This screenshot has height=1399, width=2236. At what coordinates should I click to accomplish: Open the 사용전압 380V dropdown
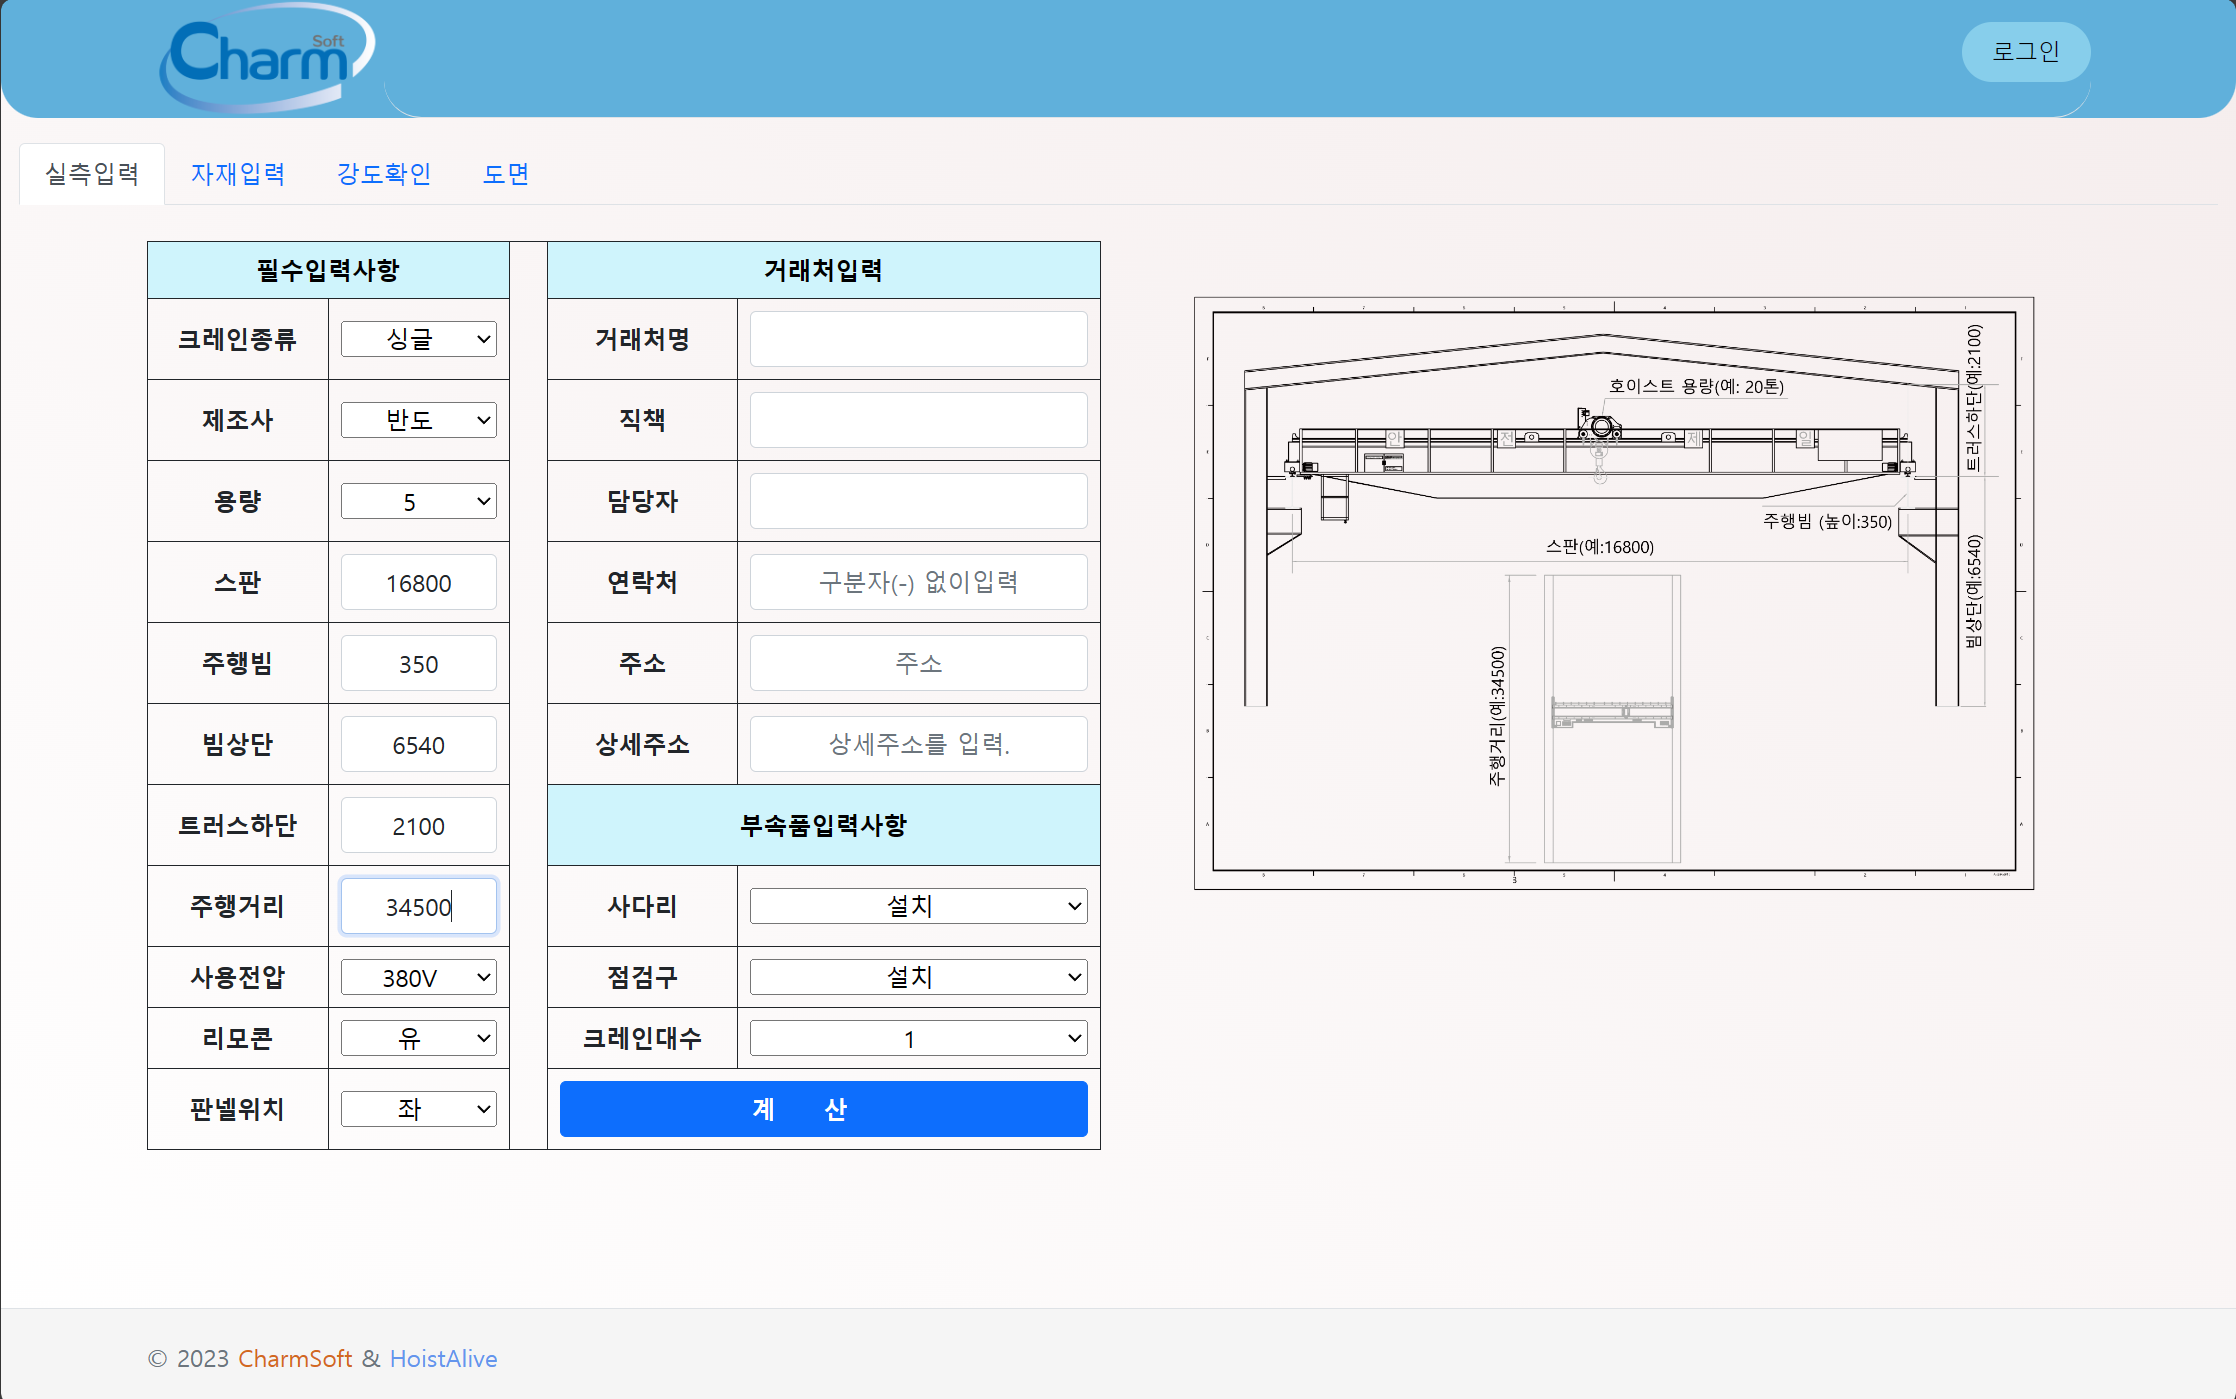point(418,977)
